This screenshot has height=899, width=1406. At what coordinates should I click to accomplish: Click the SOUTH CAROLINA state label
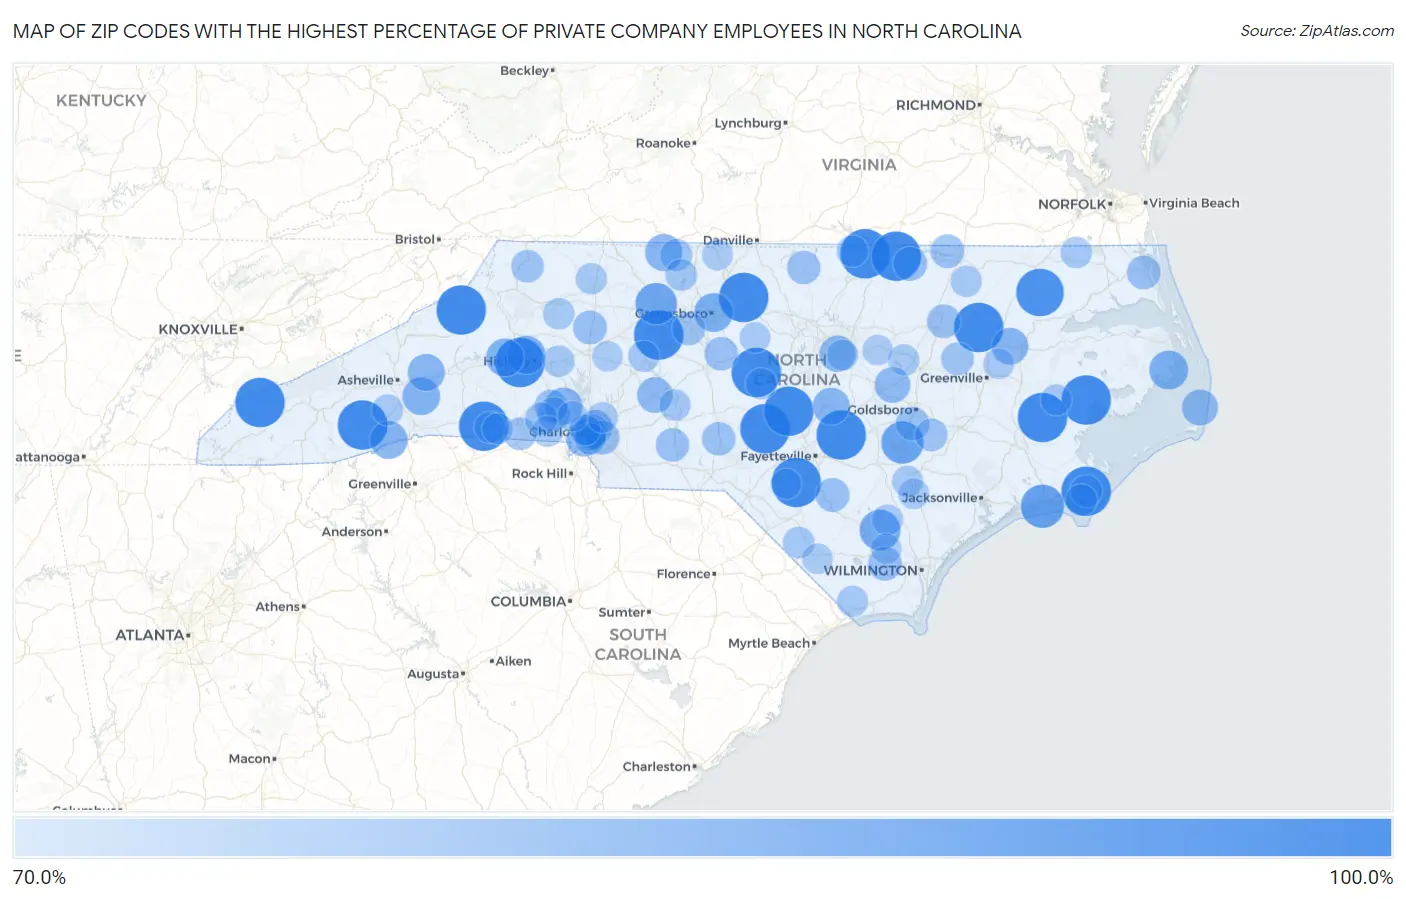[x=638, y=644]
